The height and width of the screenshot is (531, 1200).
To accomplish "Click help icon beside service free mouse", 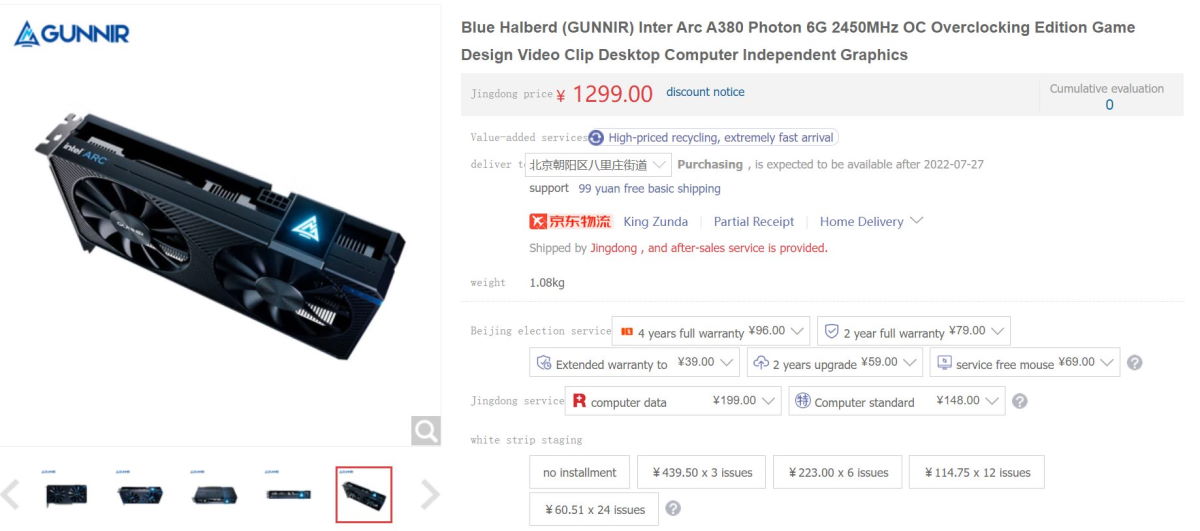I will coord(1134,363).
